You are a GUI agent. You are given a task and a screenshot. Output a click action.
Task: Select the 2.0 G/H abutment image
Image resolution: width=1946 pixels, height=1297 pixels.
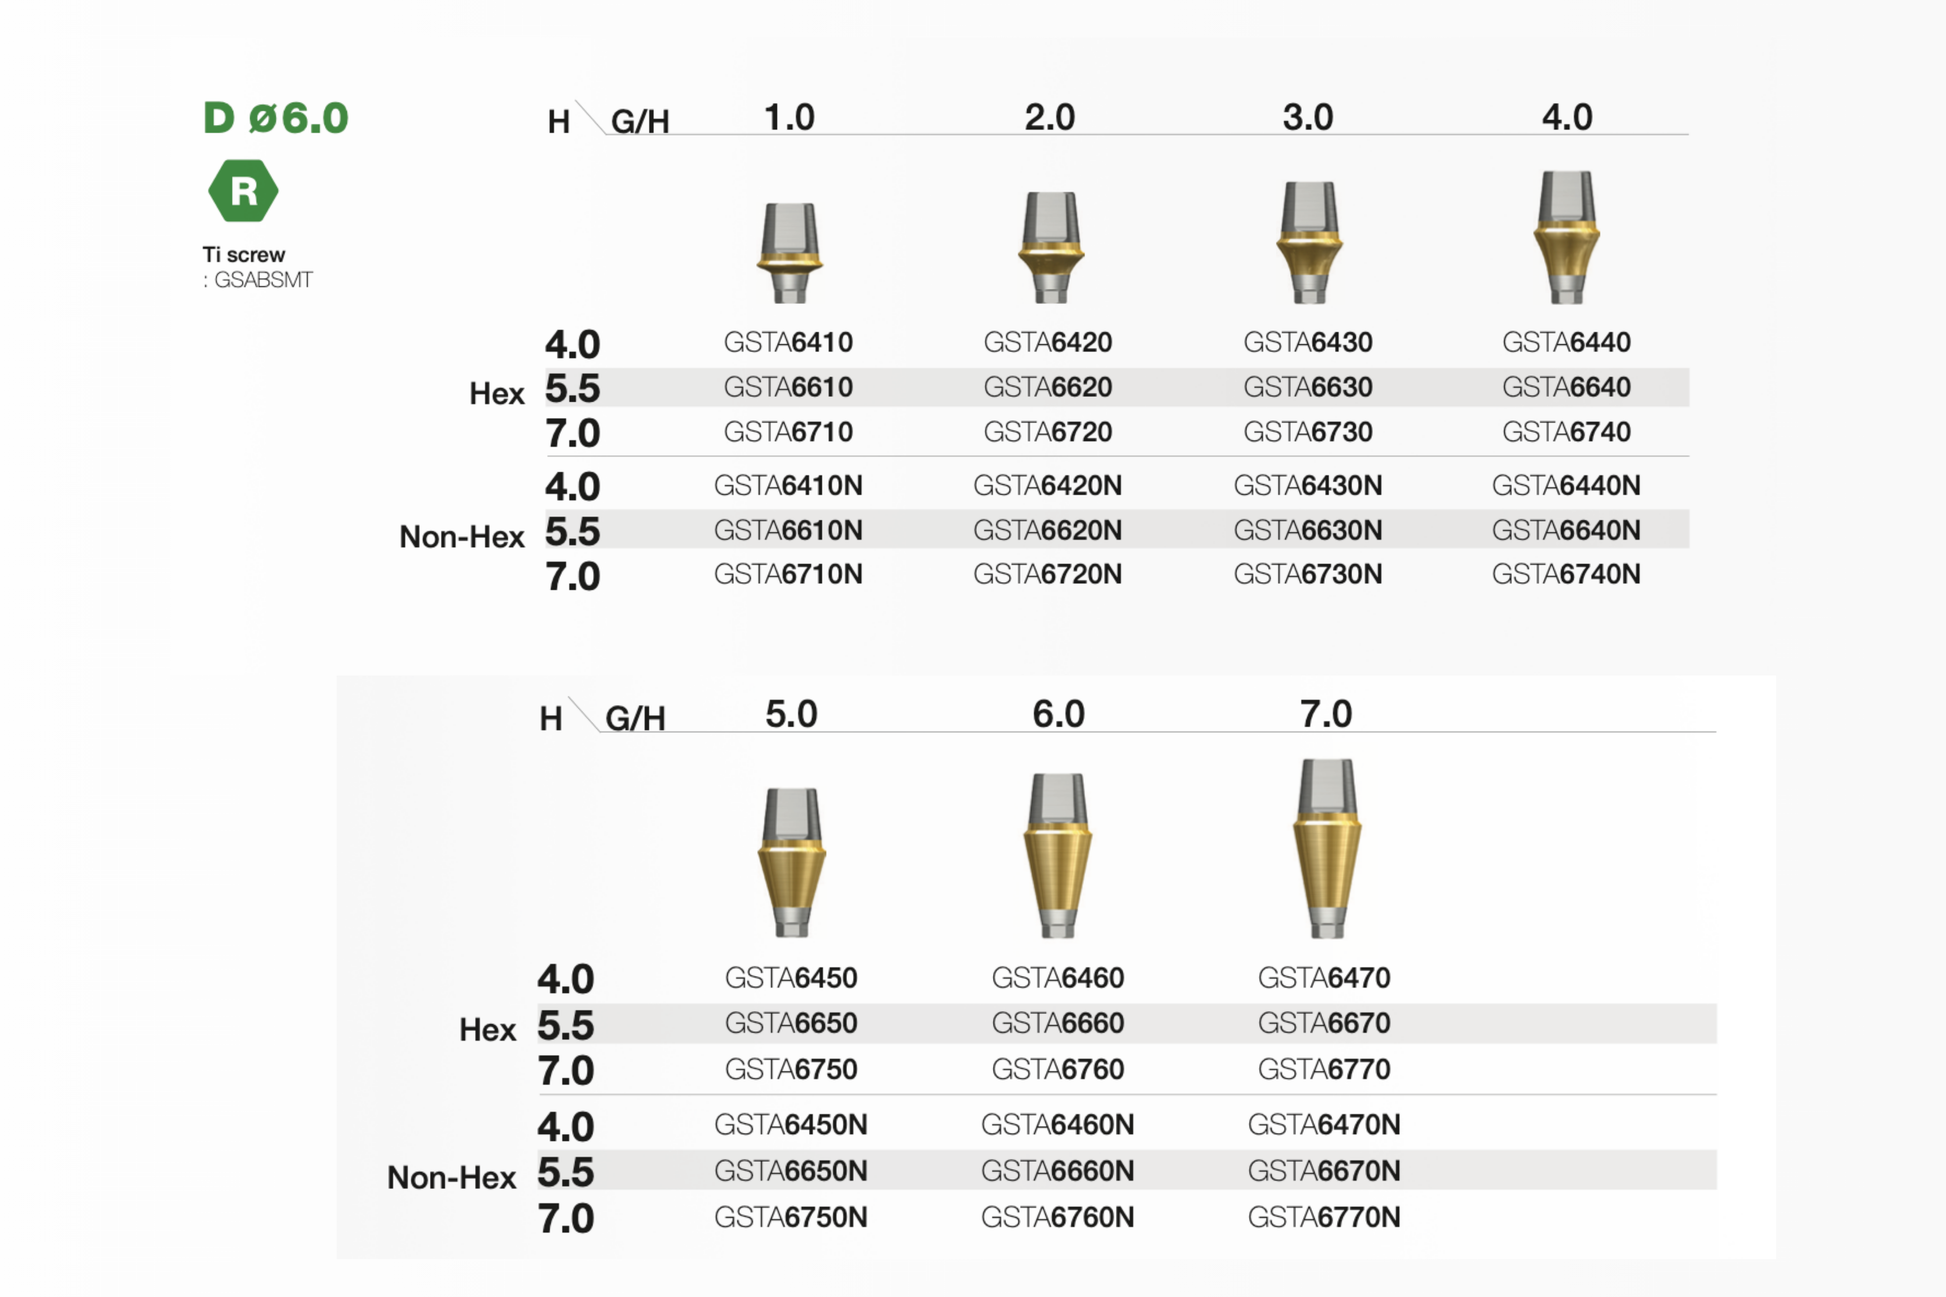coord(1049,246)
